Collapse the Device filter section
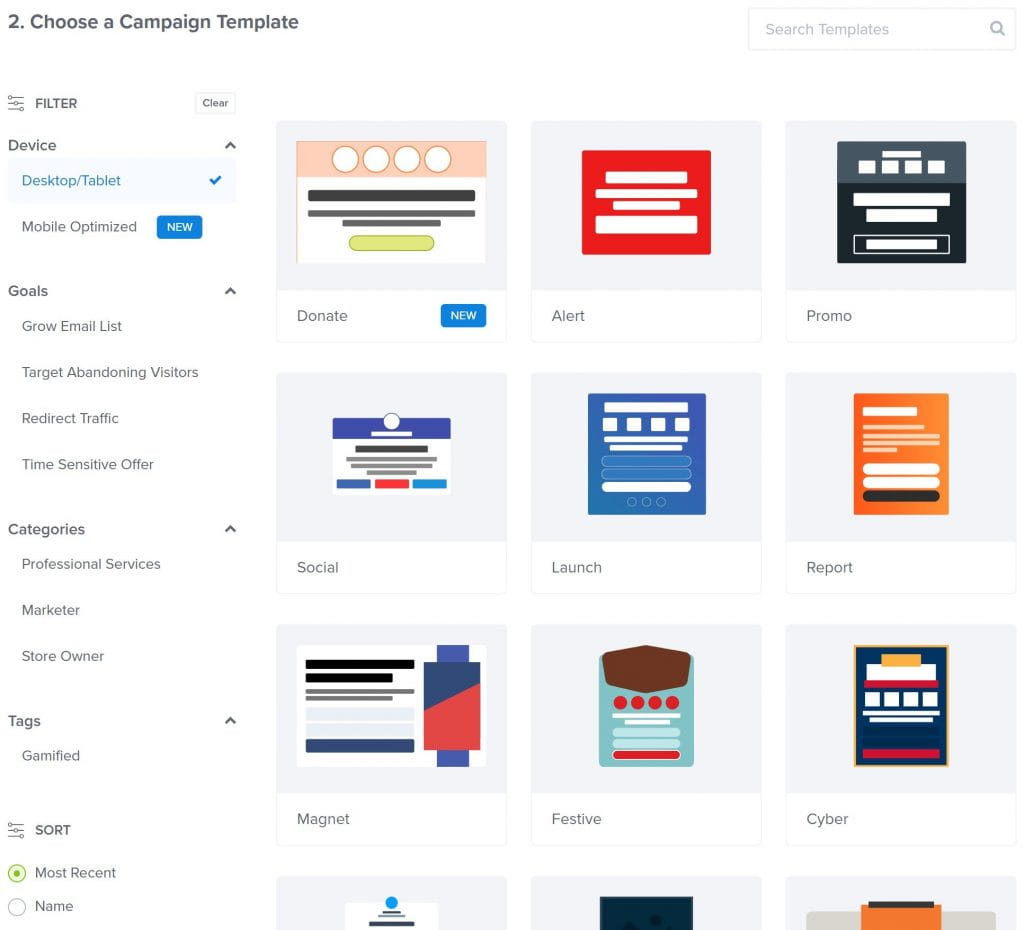This screenshot has height=930, width=1024. click(230, 146)
